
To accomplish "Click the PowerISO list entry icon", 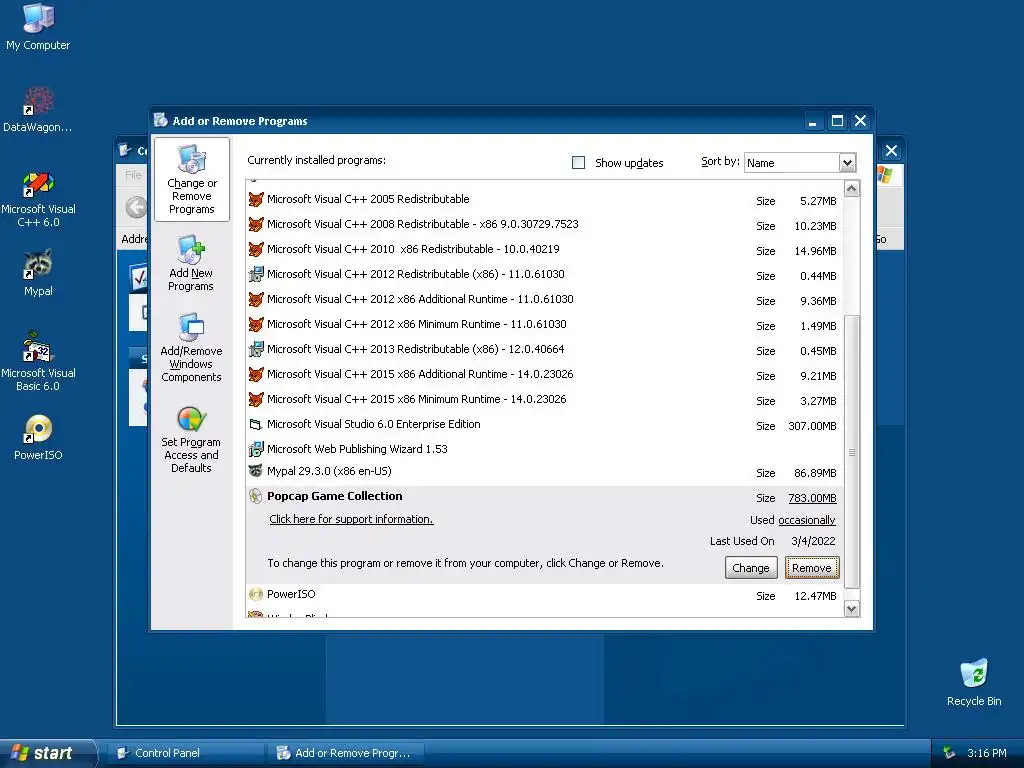I will click(x=256, y=594).
